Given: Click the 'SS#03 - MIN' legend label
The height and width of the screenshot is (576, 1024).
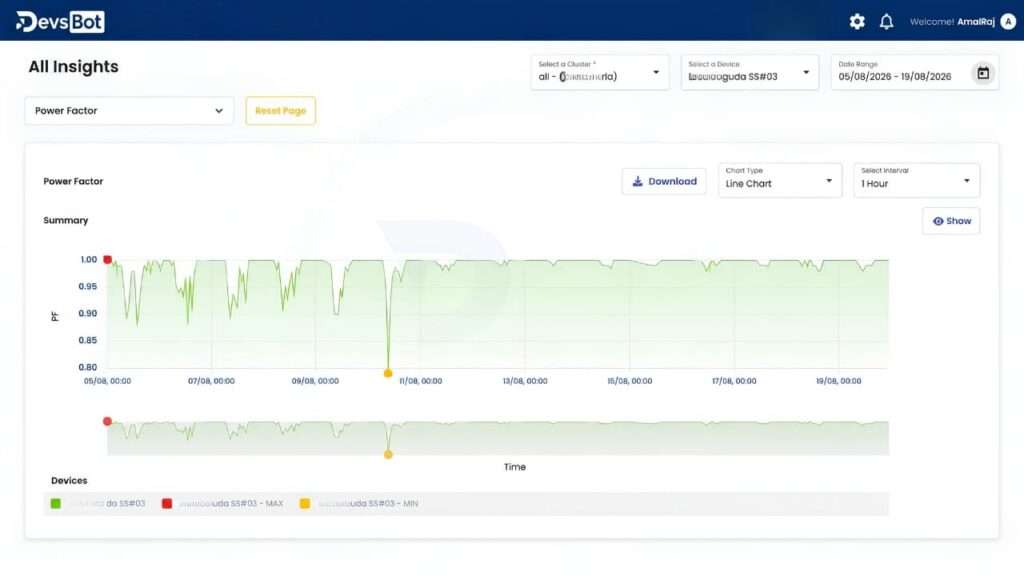Looking at the screenshot, I should [x=368, y=504].
